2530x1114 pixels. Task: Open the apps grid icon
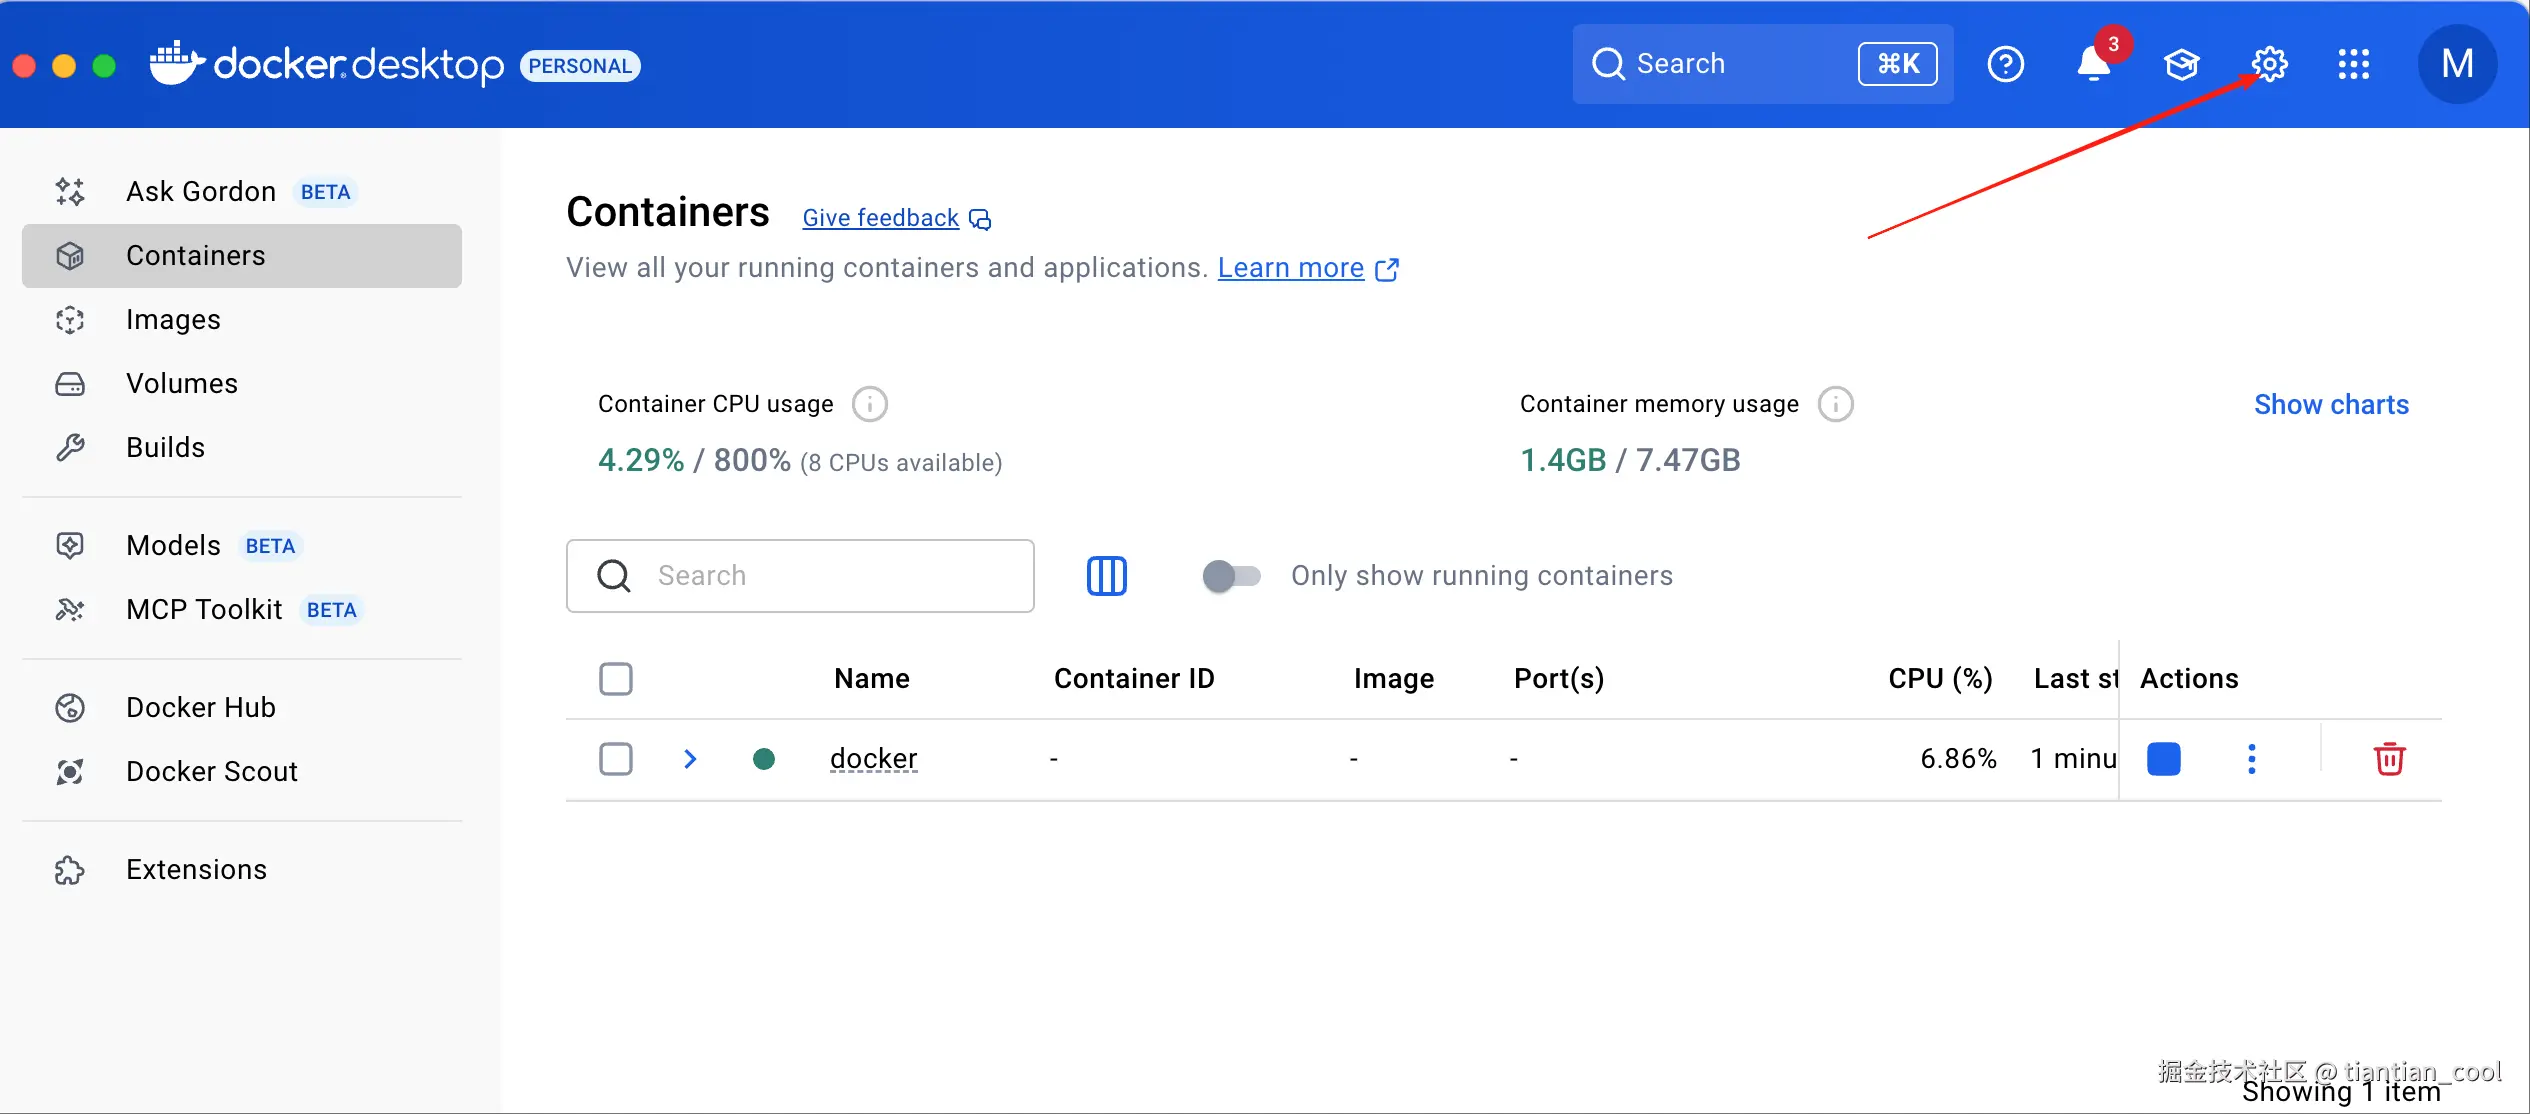coord(2353,64)
